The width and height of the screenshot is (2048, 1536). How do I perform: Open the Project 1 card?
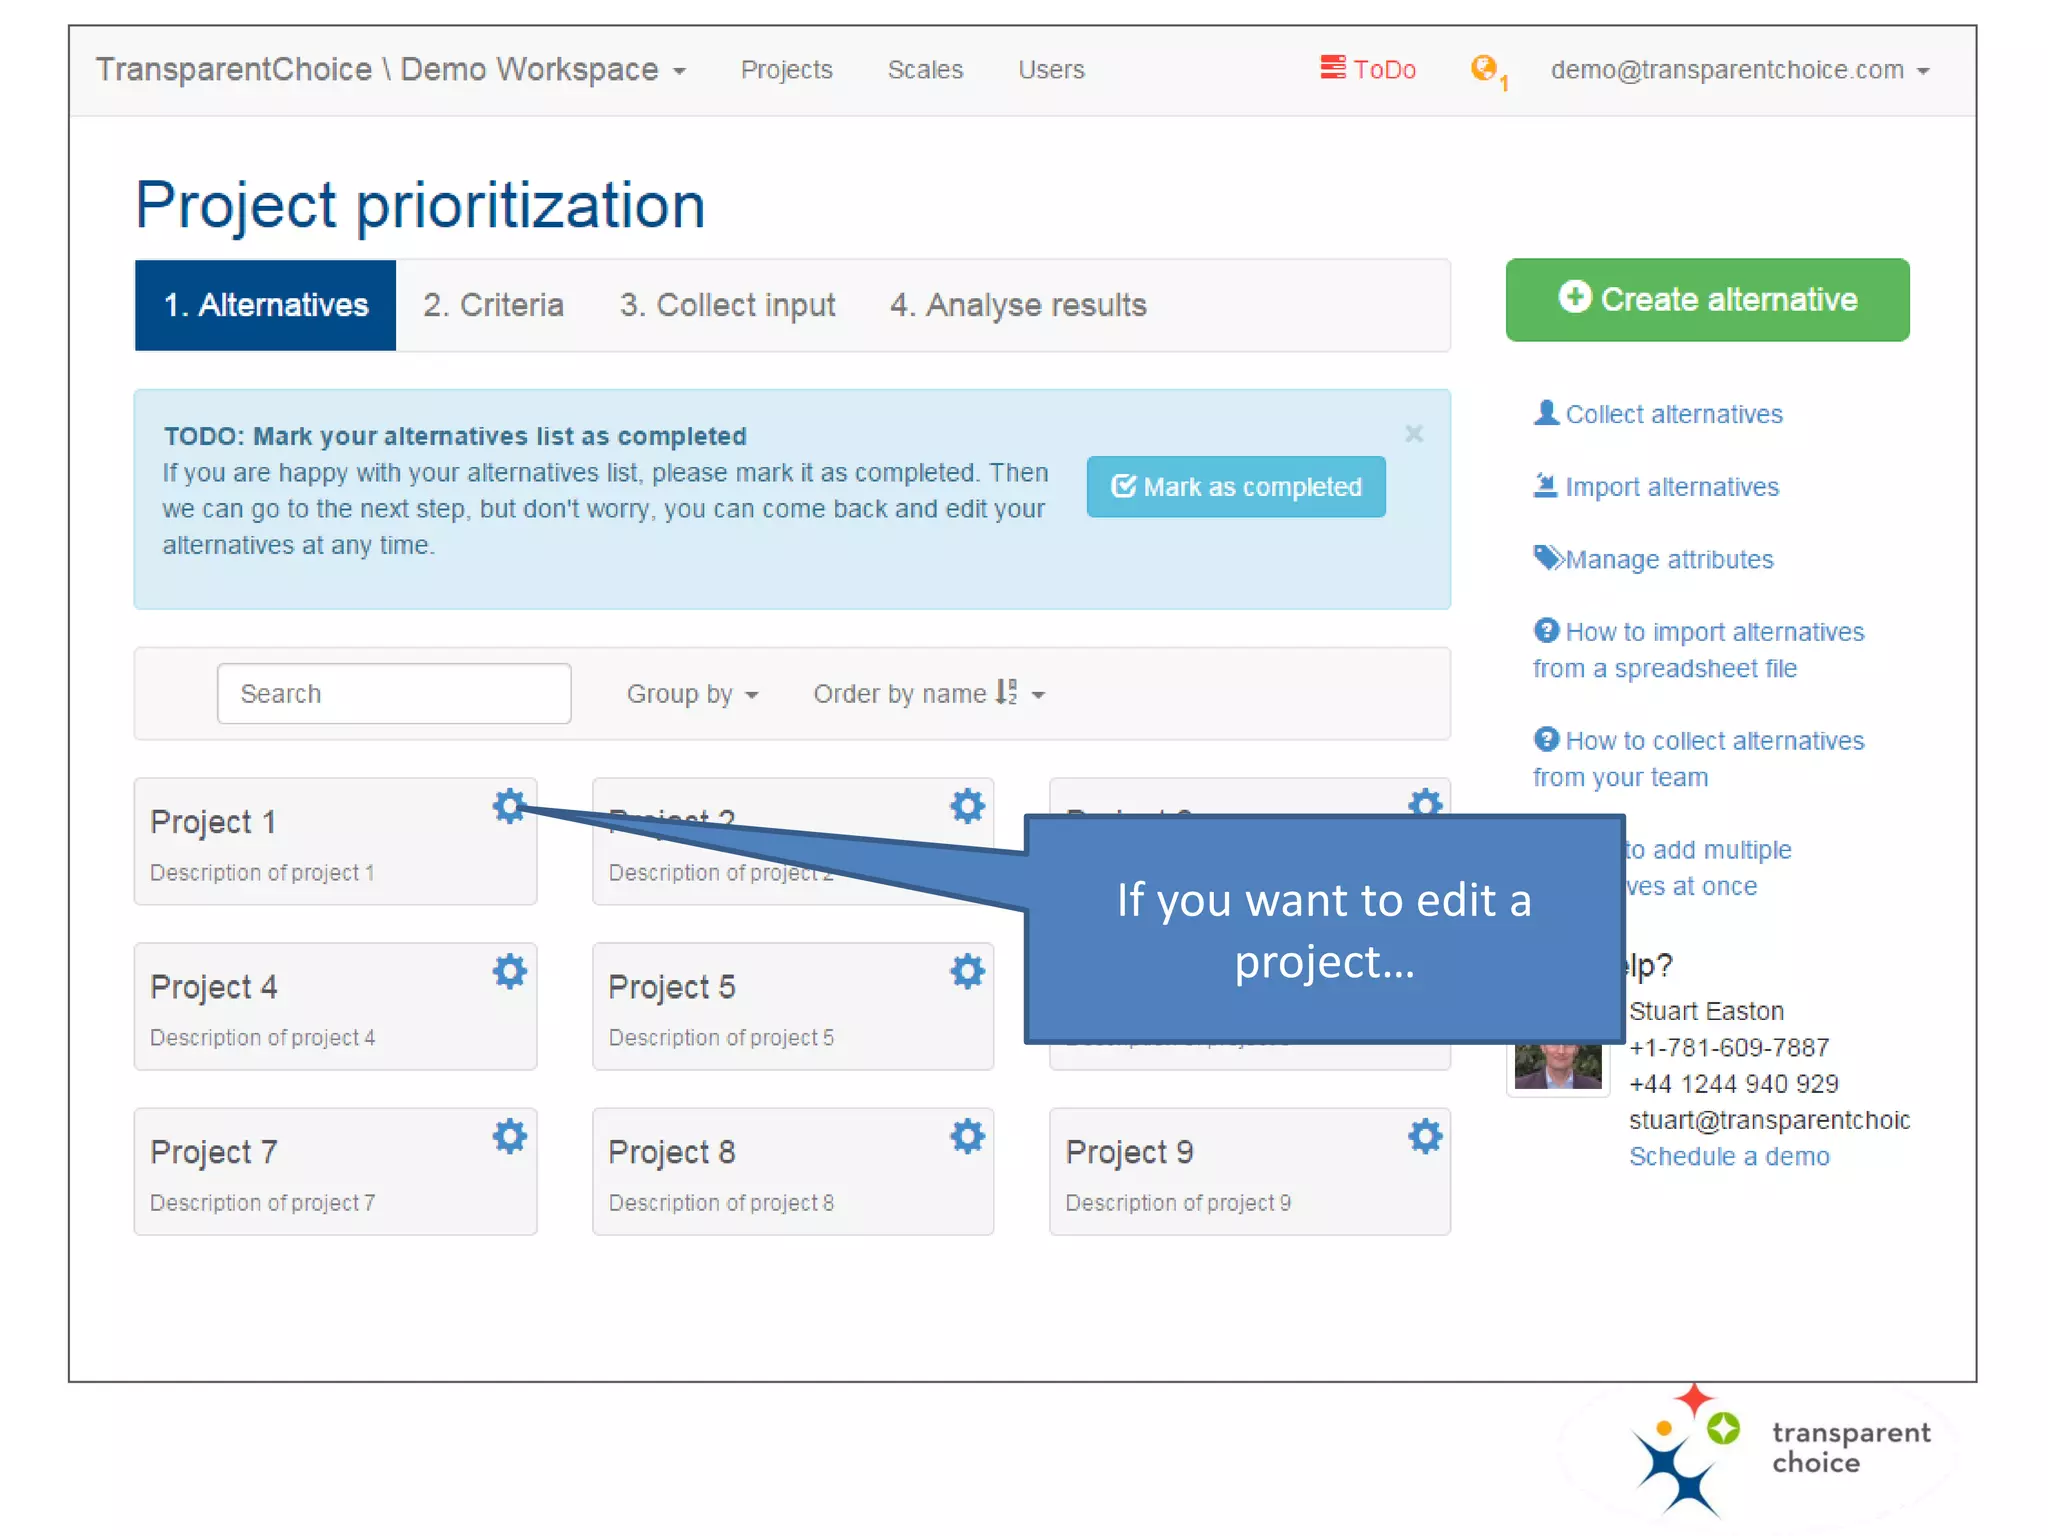pos(335,841)
